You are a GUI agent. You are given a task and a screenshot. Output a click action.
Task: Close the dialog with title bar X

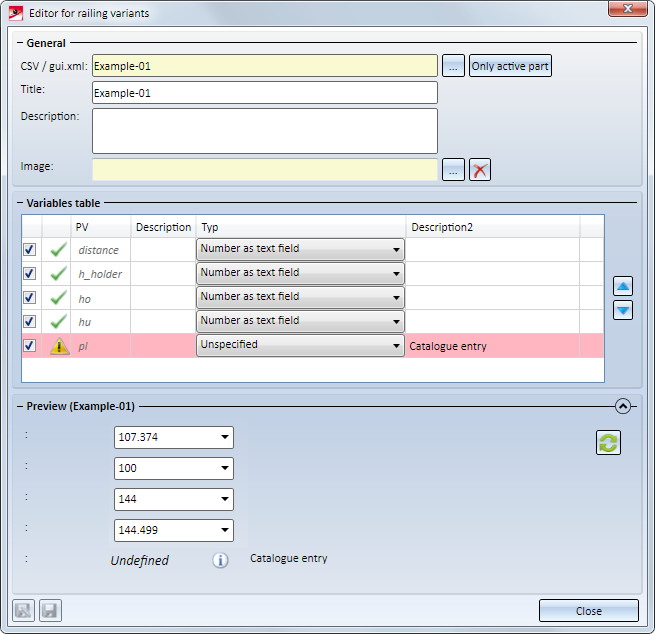pos(627,9)
